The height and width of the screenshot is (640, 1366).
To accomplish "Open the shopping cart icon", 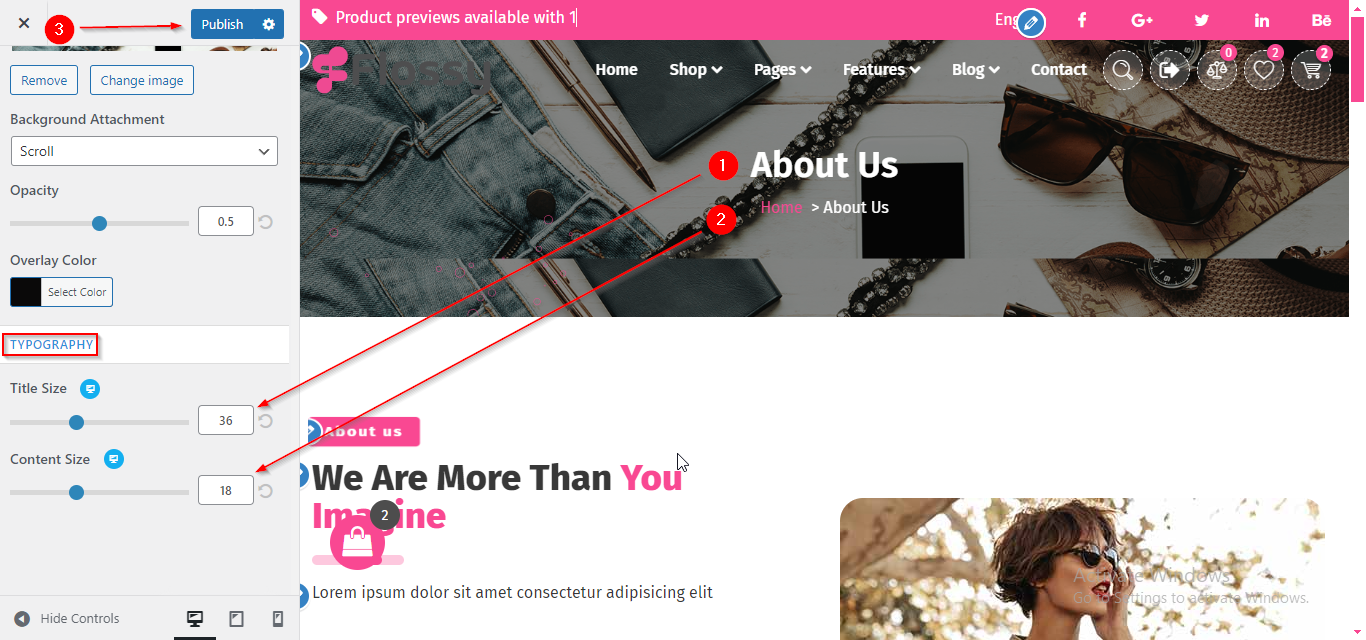I will (x=1311, y=70).
